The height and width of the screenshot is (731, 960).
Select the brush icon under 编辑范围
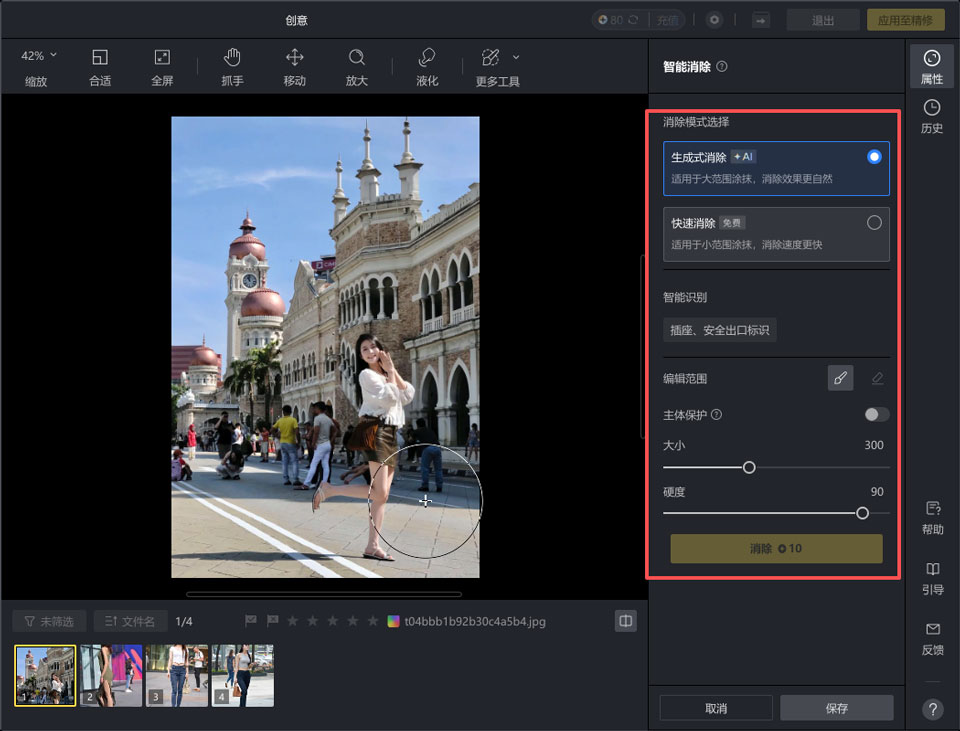(x=840, y=378)
